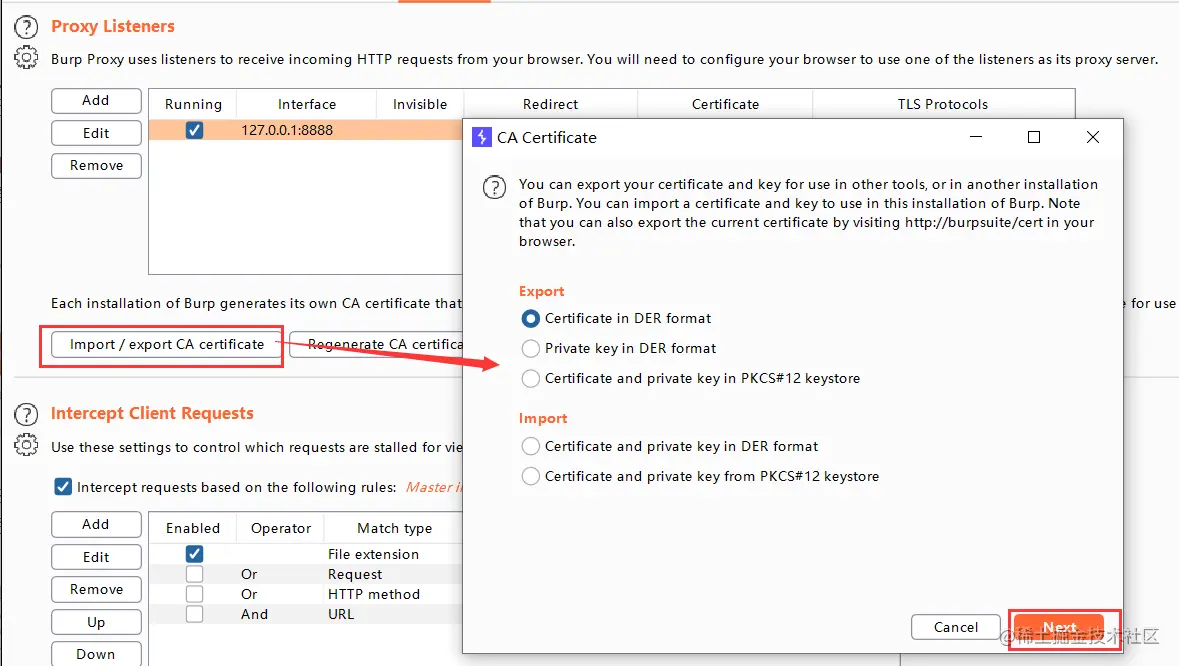
Task: Move intercept rule Up
Action: click(x=96, y=622)
